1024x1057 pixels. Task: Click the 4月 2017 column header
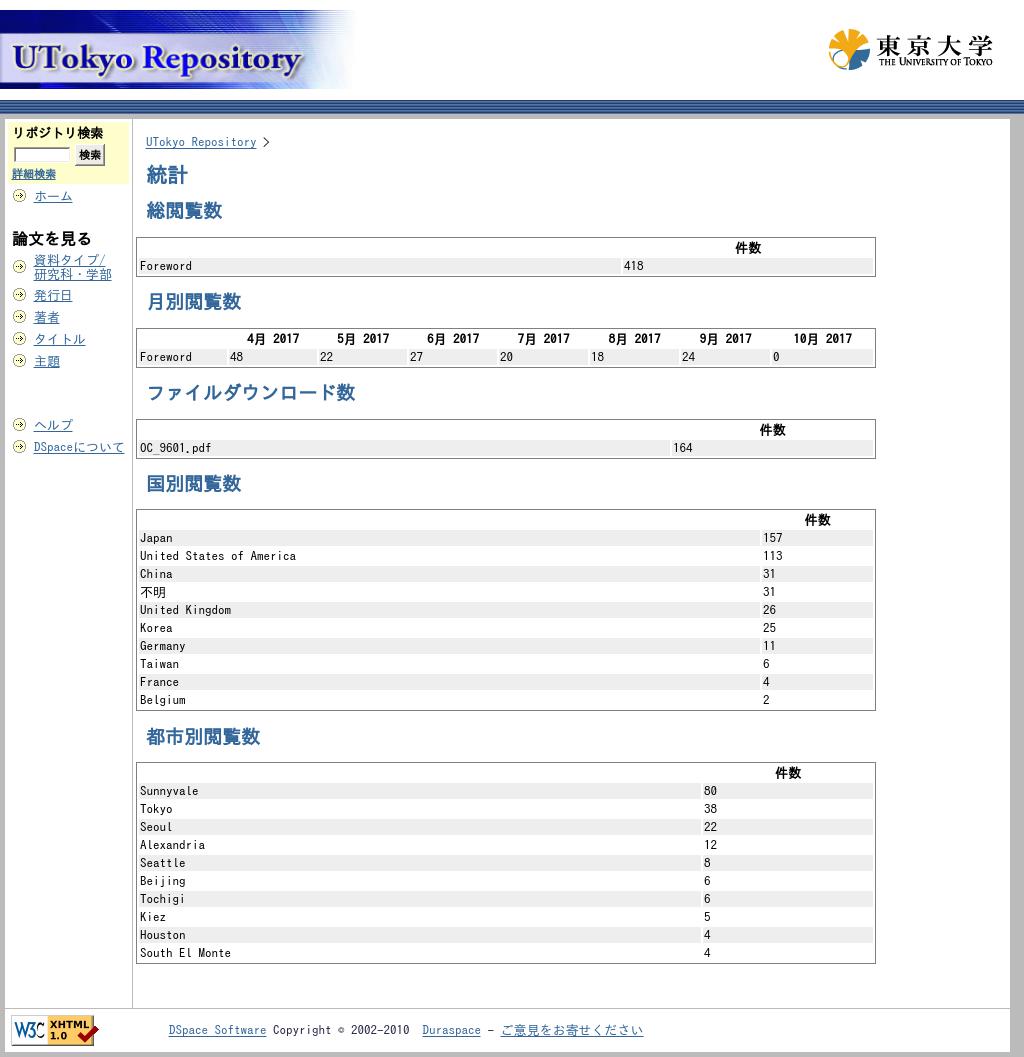pos(272,338)
